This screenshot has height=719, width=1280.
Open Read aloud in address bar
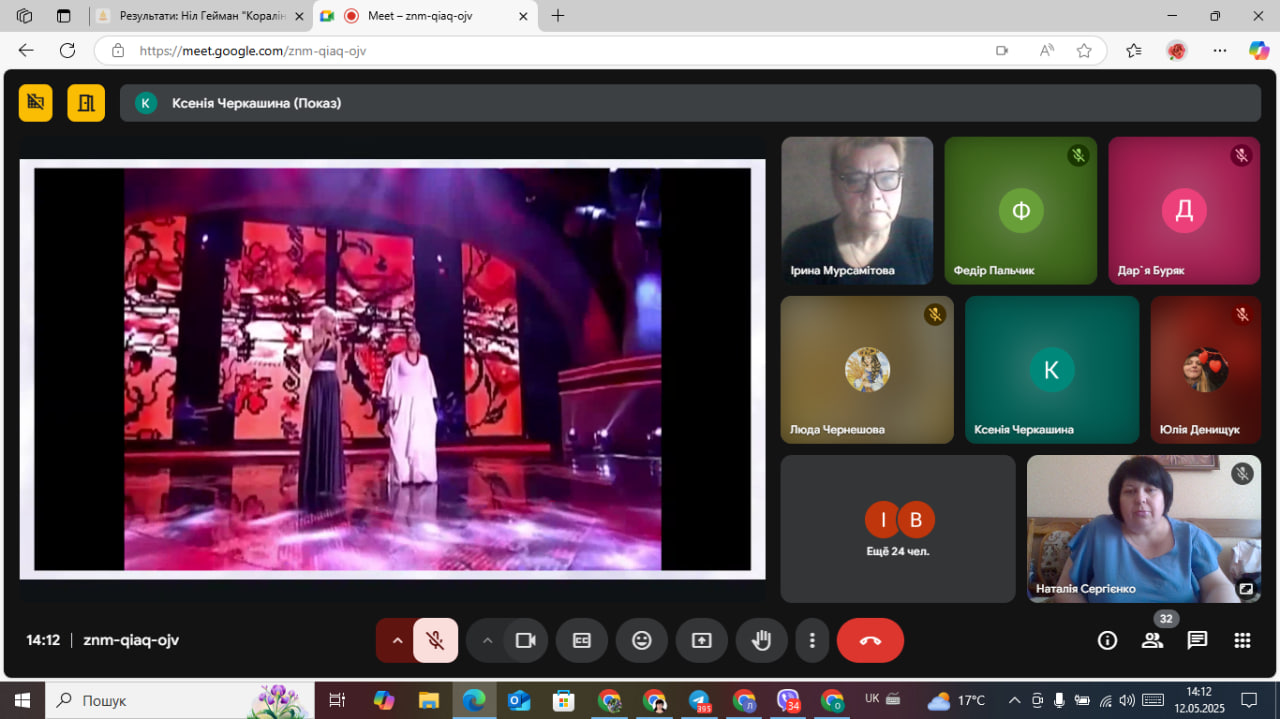pos(1047,50)
